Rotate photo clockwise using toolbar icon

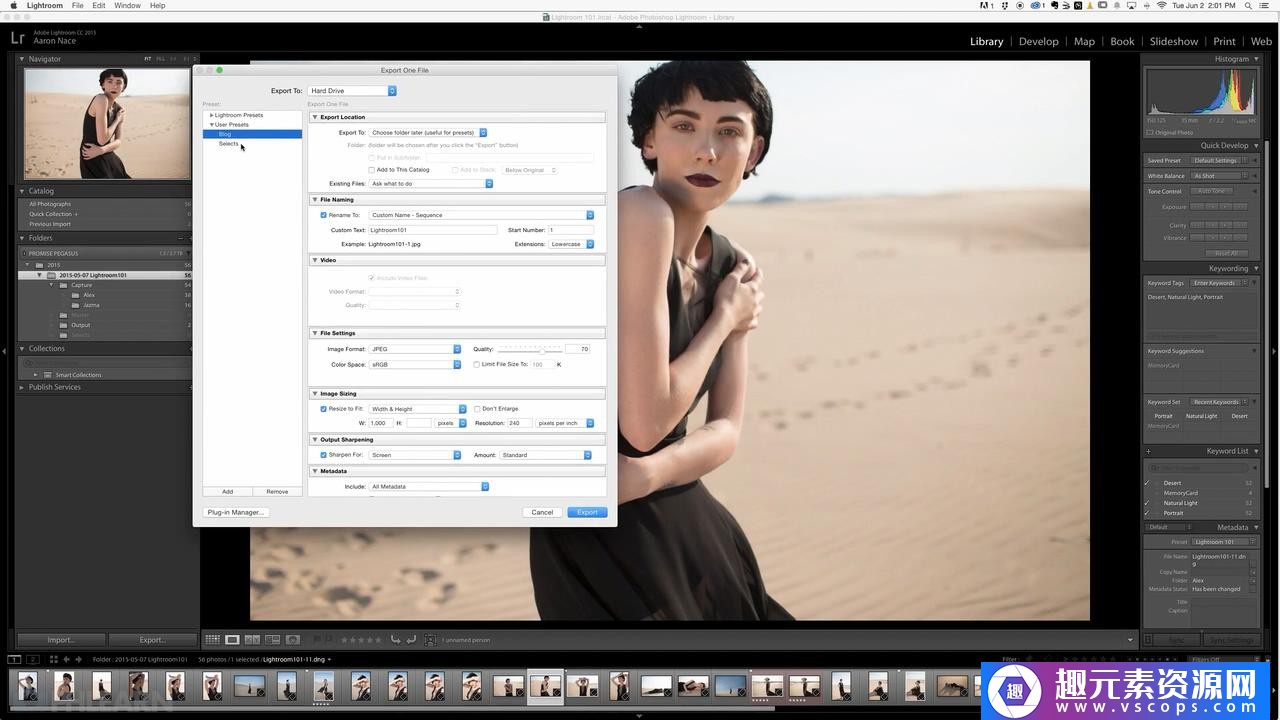[x=411, y=639]
